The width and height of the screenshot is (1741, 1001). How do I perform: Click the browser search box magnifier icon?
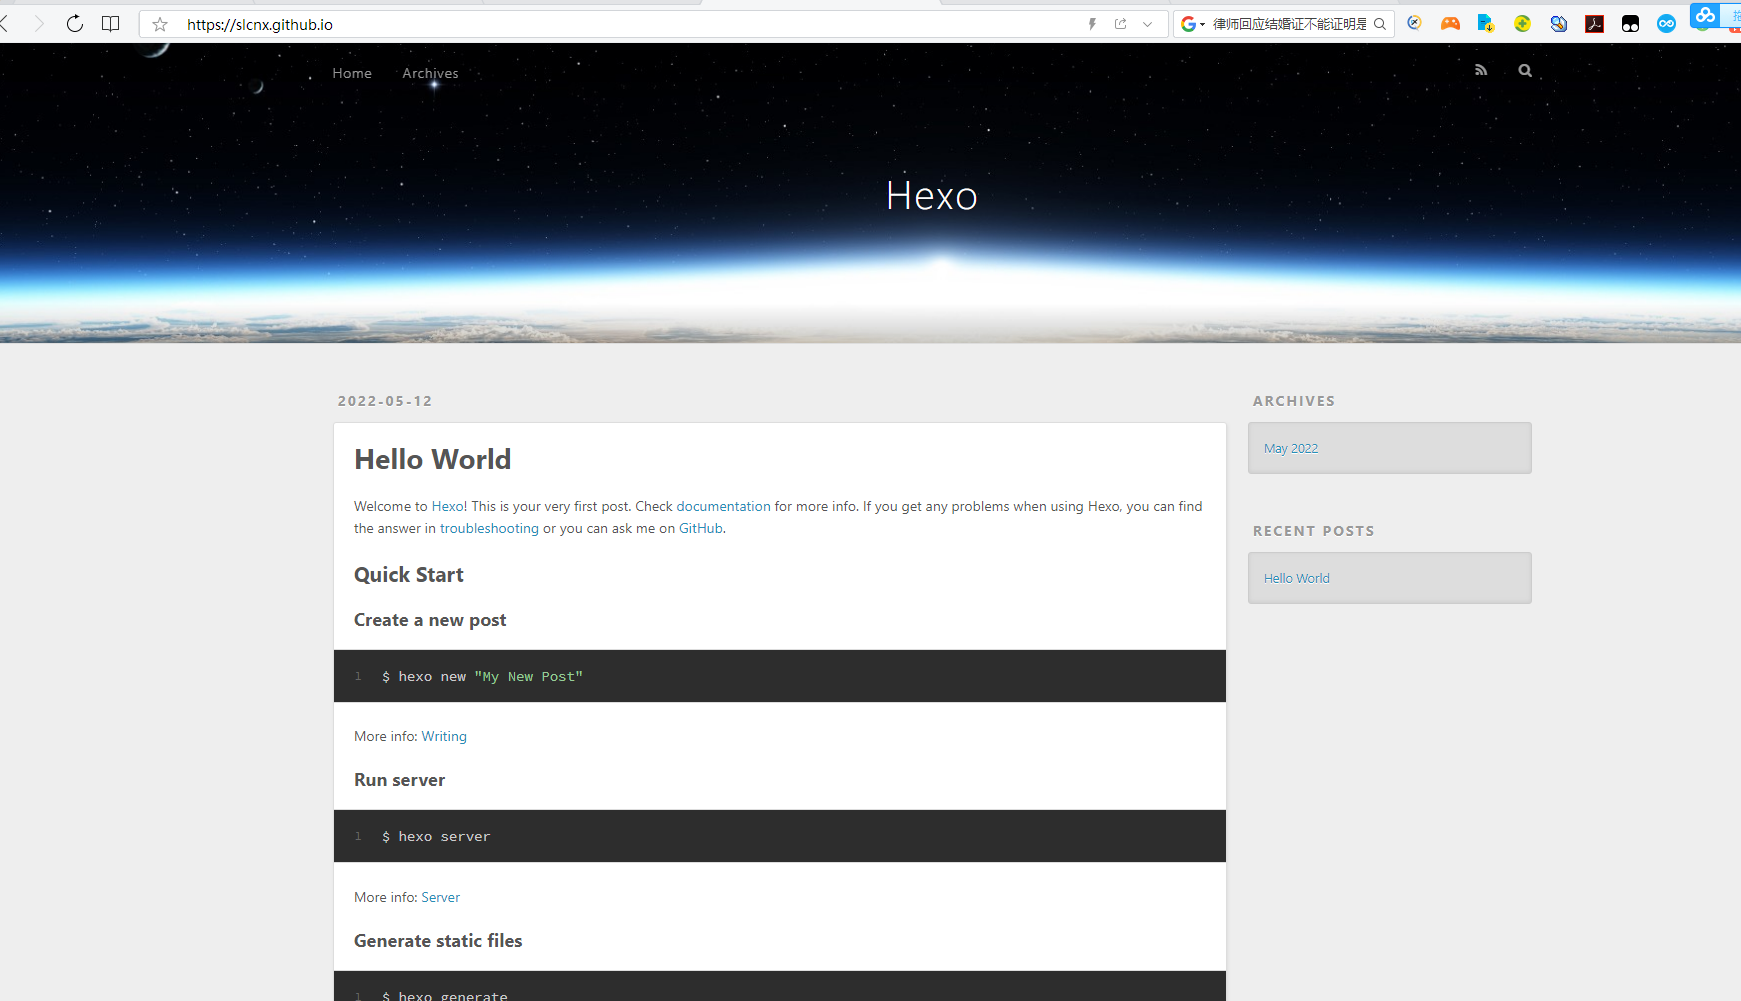pos(1380,24)
